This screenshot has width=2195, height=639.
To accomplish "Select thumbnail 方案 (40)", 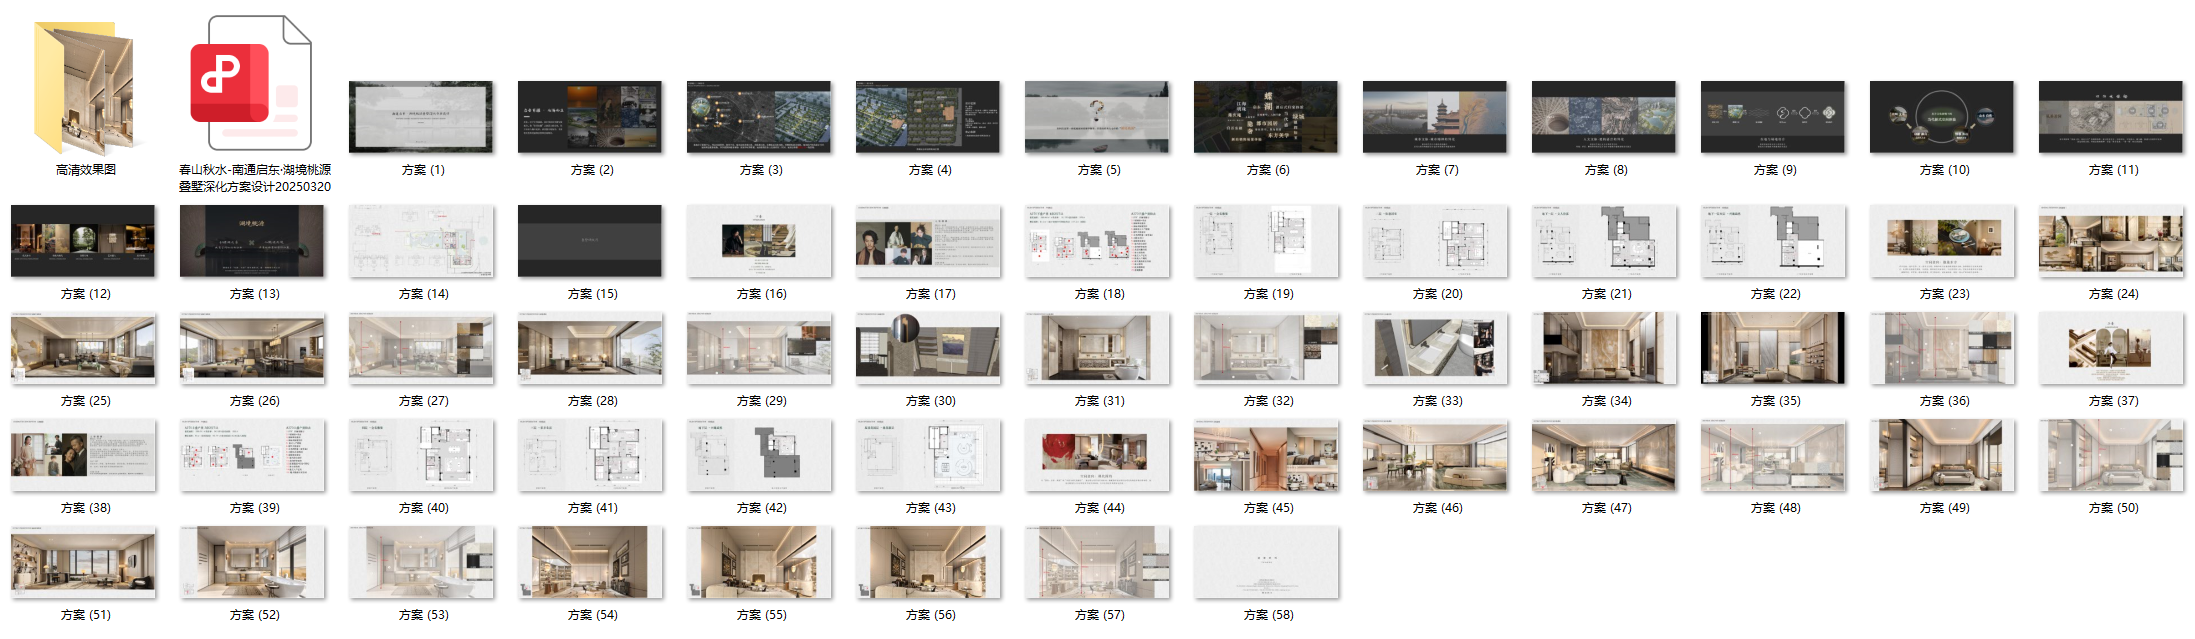I will pyautogui.click(x=421, y=455).
